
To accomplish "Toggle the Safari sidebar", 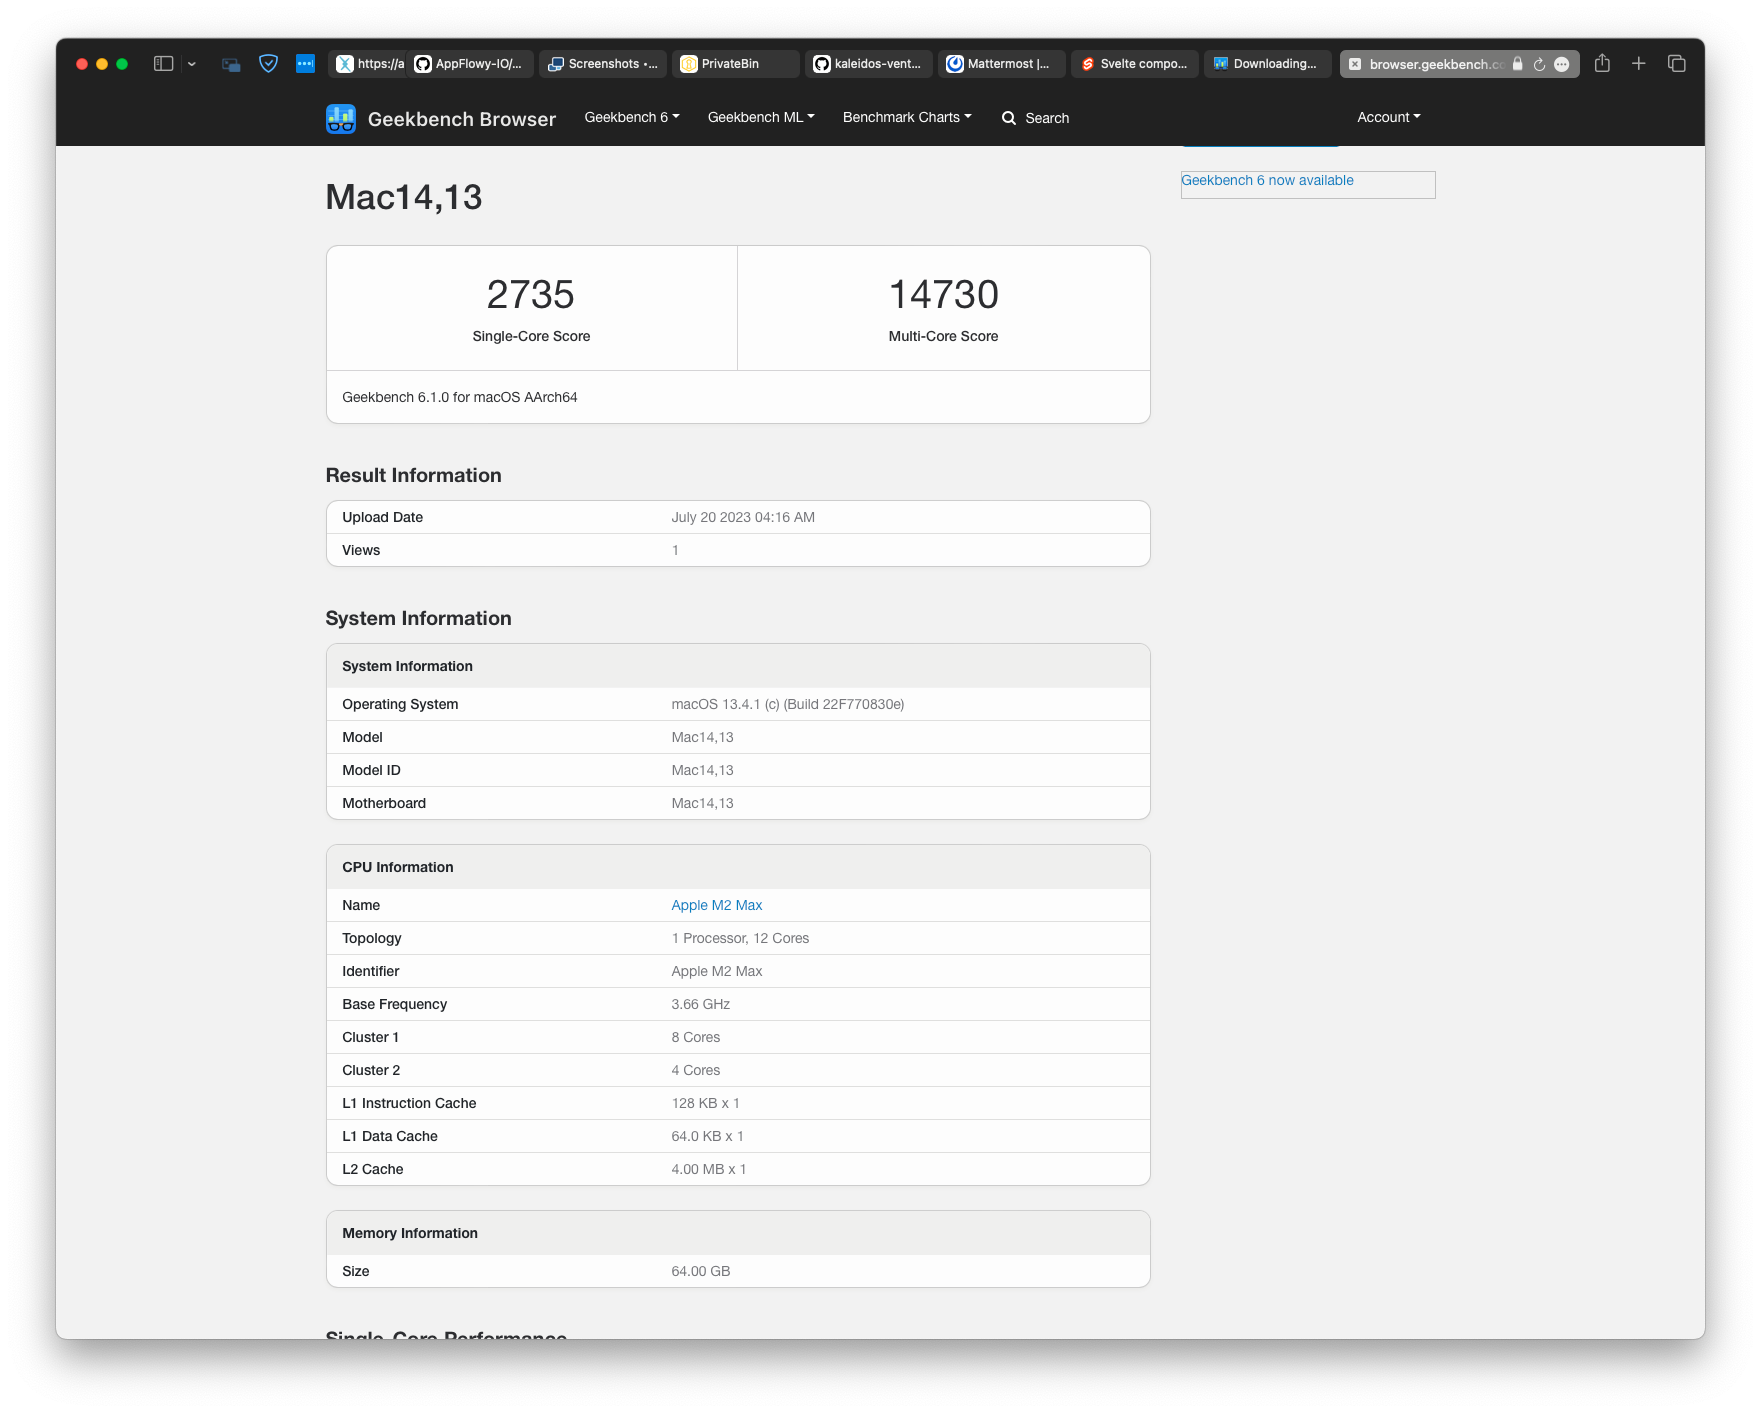I will [163, 64].
